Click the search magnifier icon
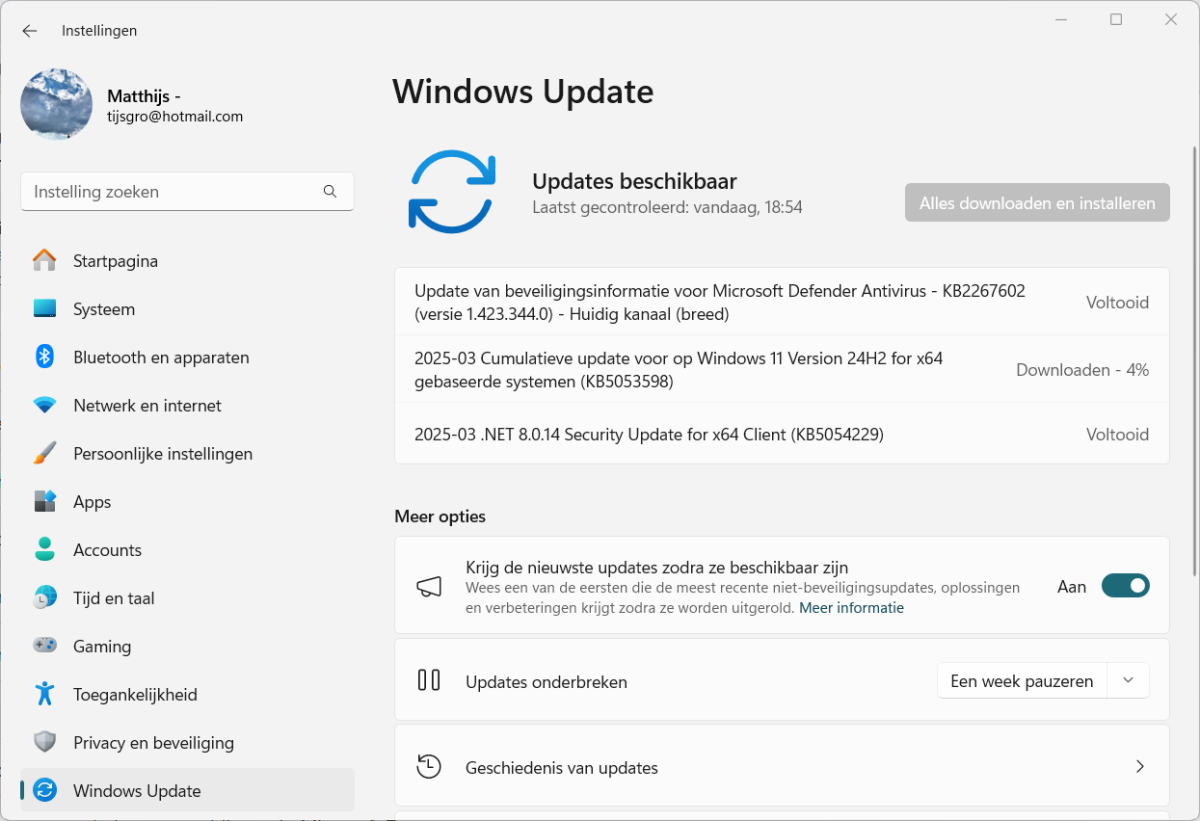1200x821 pixels. [330, 192]
